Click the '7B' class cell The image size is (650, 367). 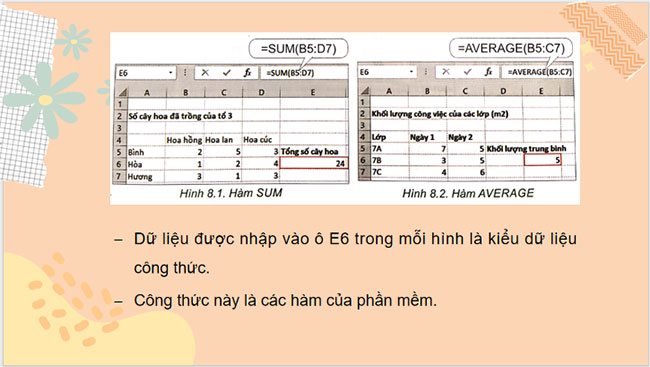pos(389,160)
